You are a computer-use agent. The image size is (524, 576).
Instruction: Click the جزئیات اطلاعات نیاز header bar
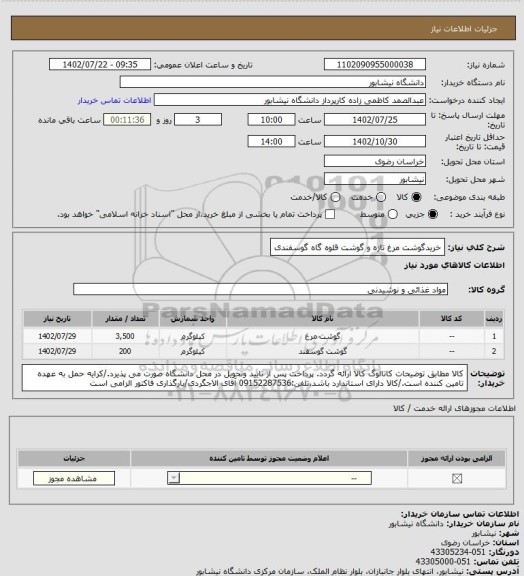pos(263,28)
